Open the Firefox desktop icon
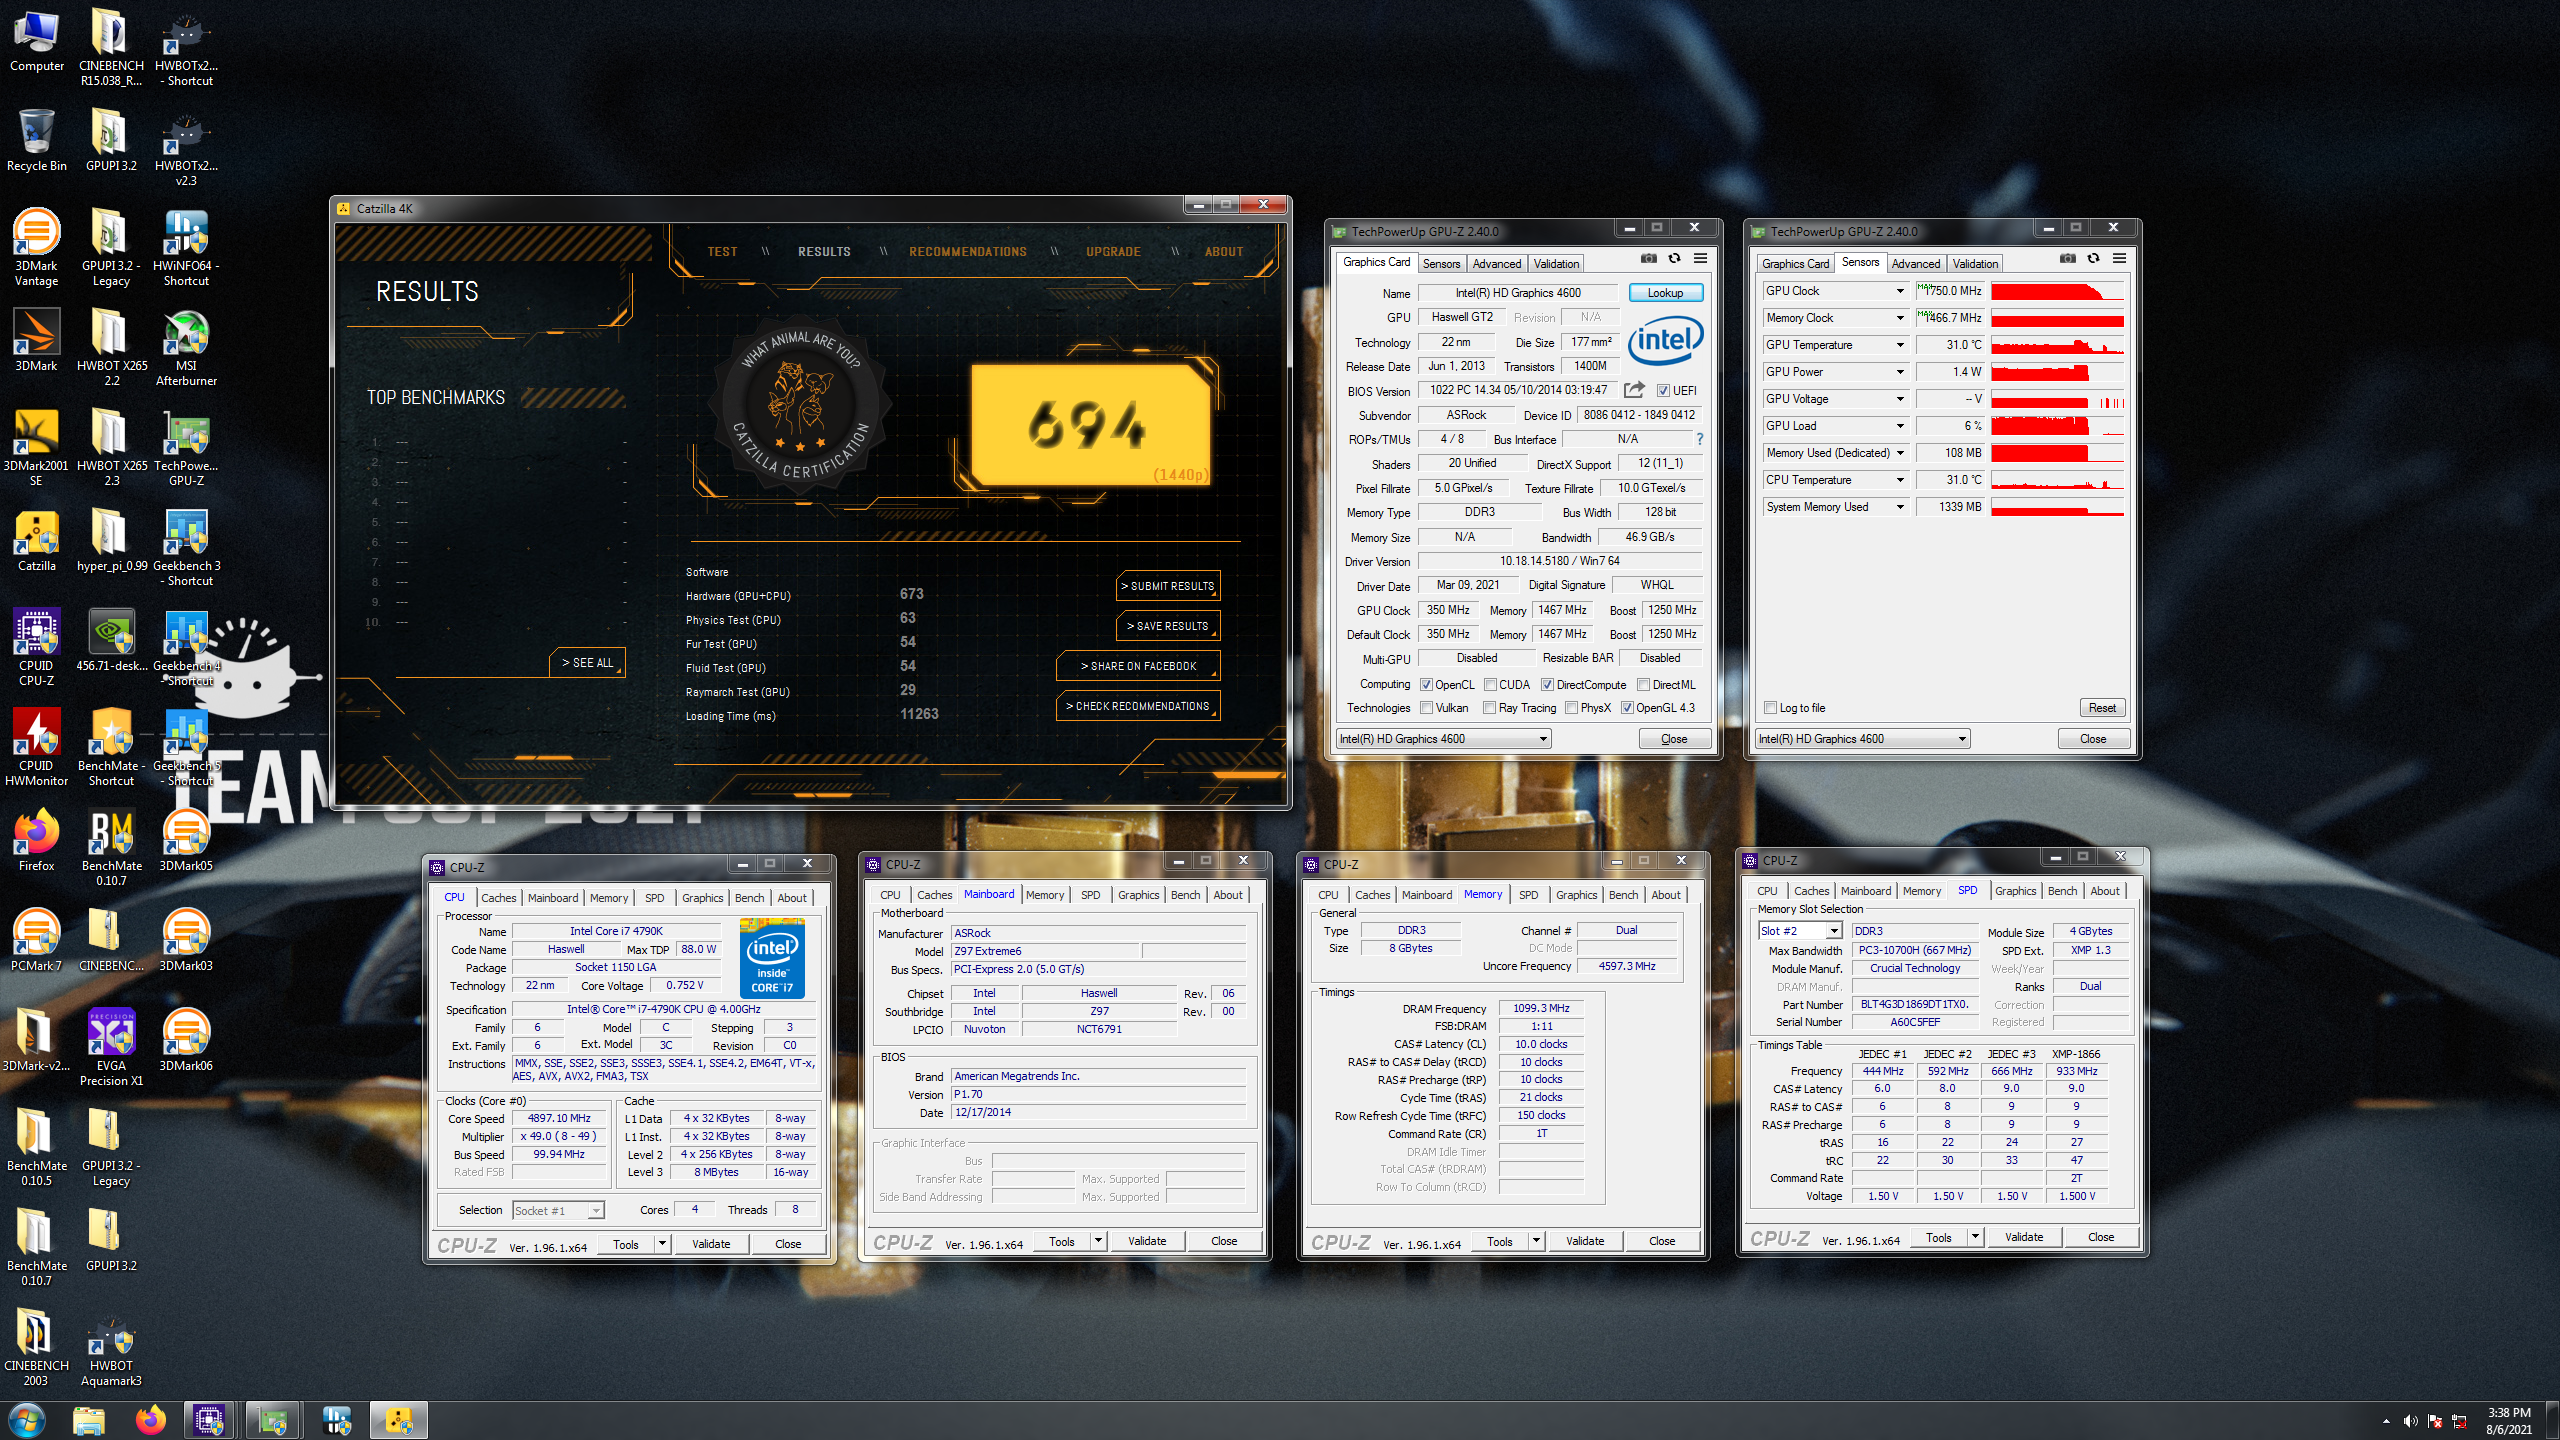2560x1440 pixels. [36, 840]
